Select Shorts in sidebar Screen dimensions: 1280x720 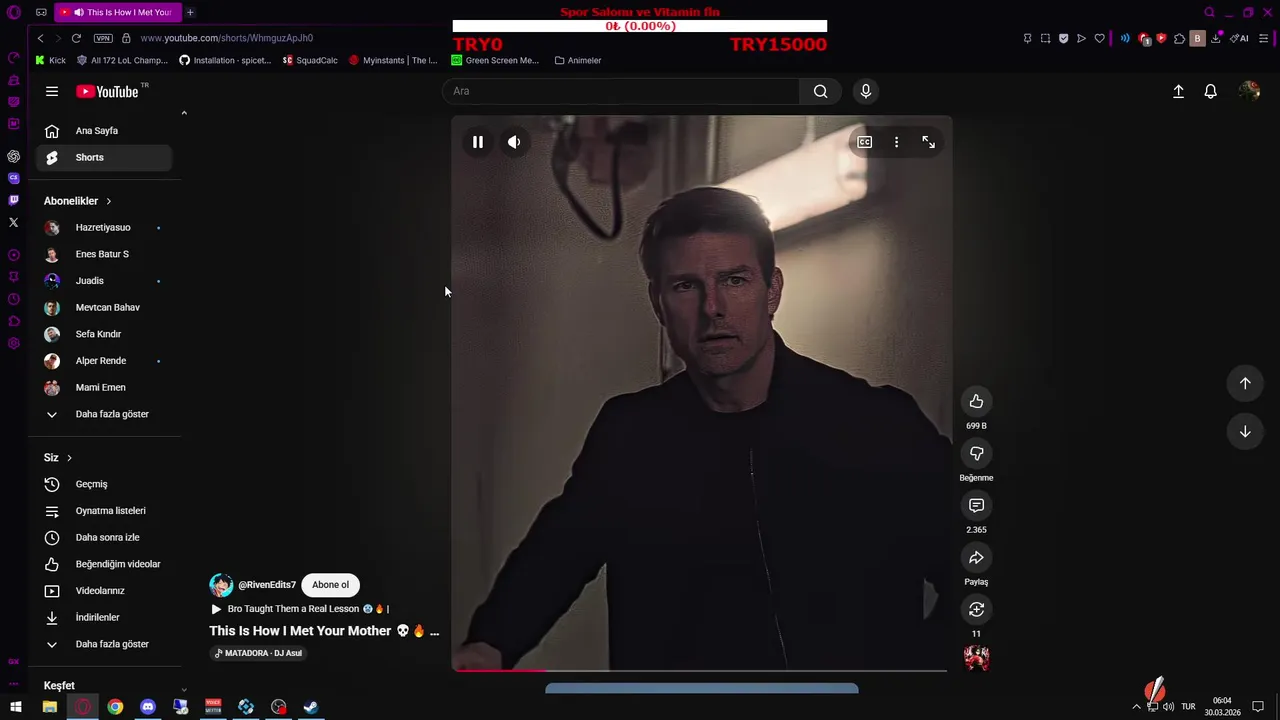[104, 158]
